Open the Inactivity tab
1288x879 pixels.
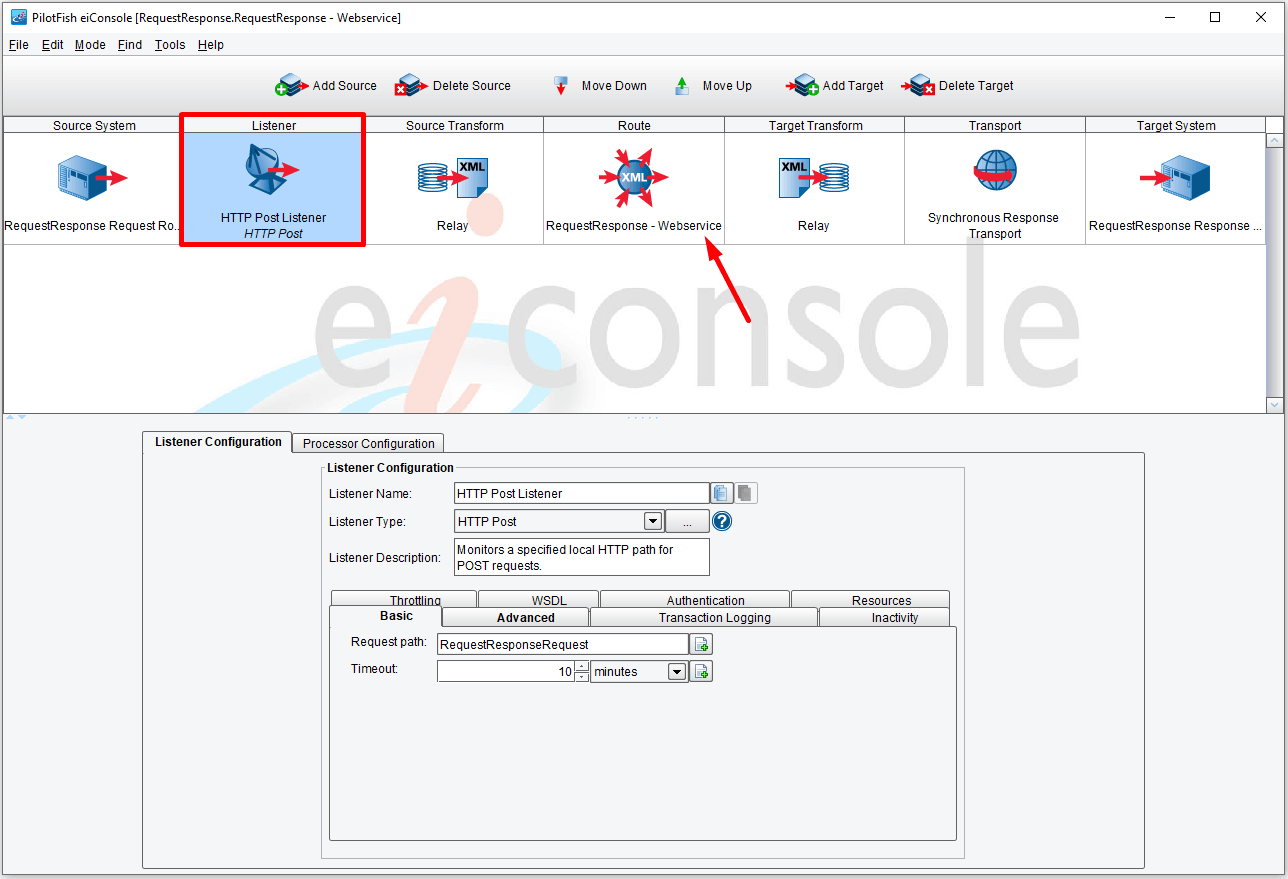pos(884,617)
